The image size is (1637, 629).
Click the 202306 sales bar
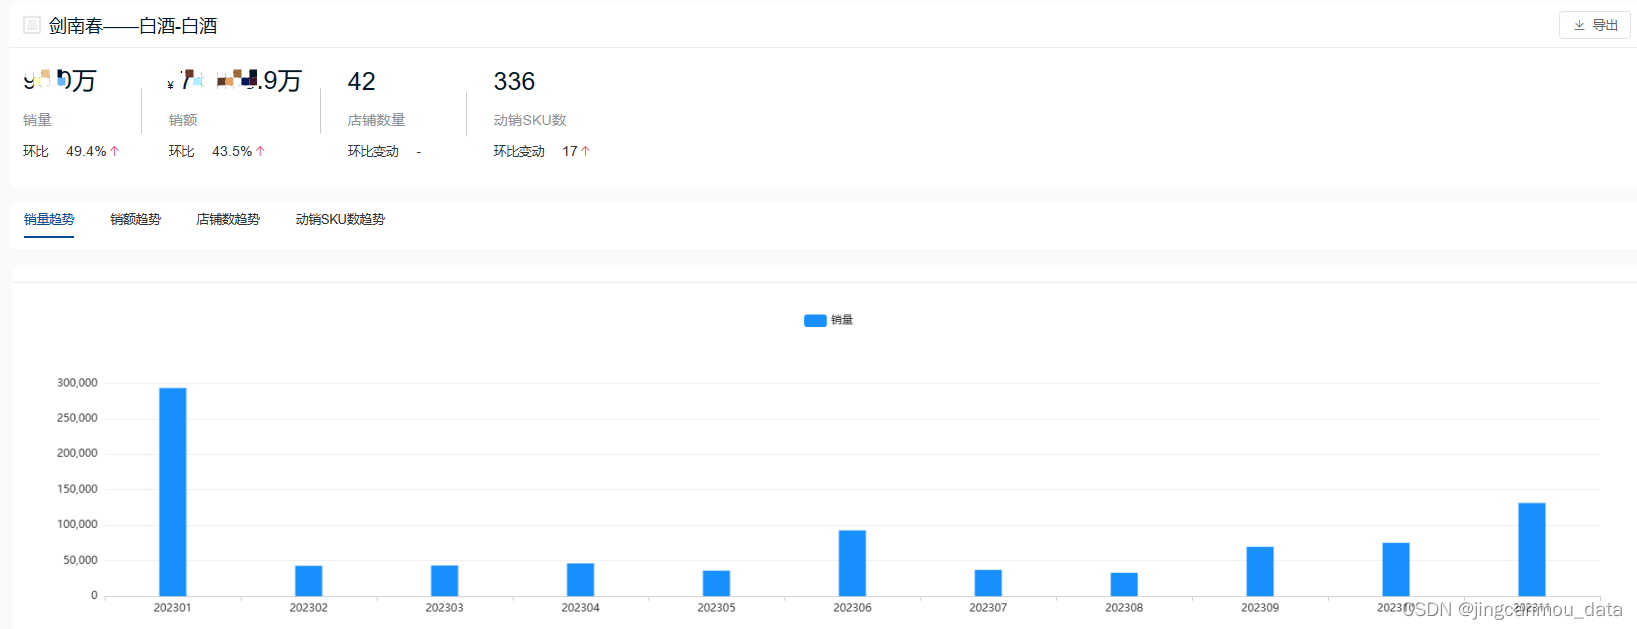click(853, 563)
